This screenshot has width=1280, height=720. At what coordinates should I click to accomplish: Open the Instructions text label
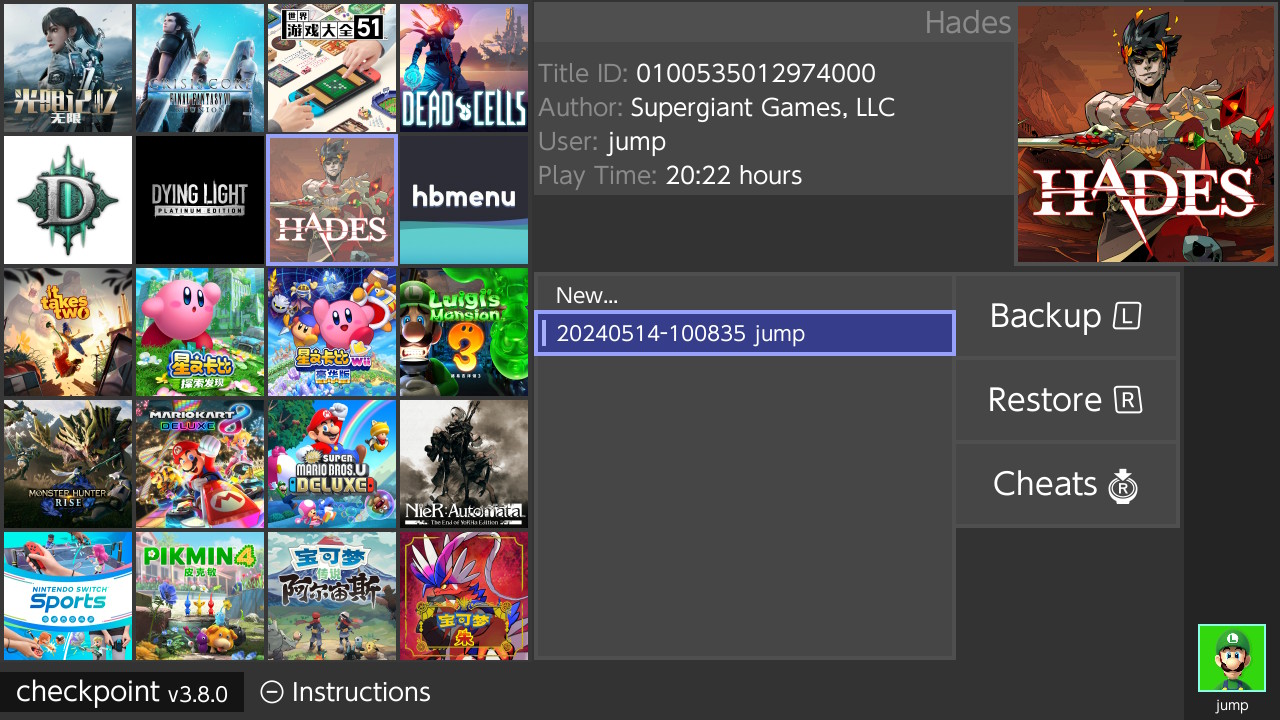tap(361, 692)
